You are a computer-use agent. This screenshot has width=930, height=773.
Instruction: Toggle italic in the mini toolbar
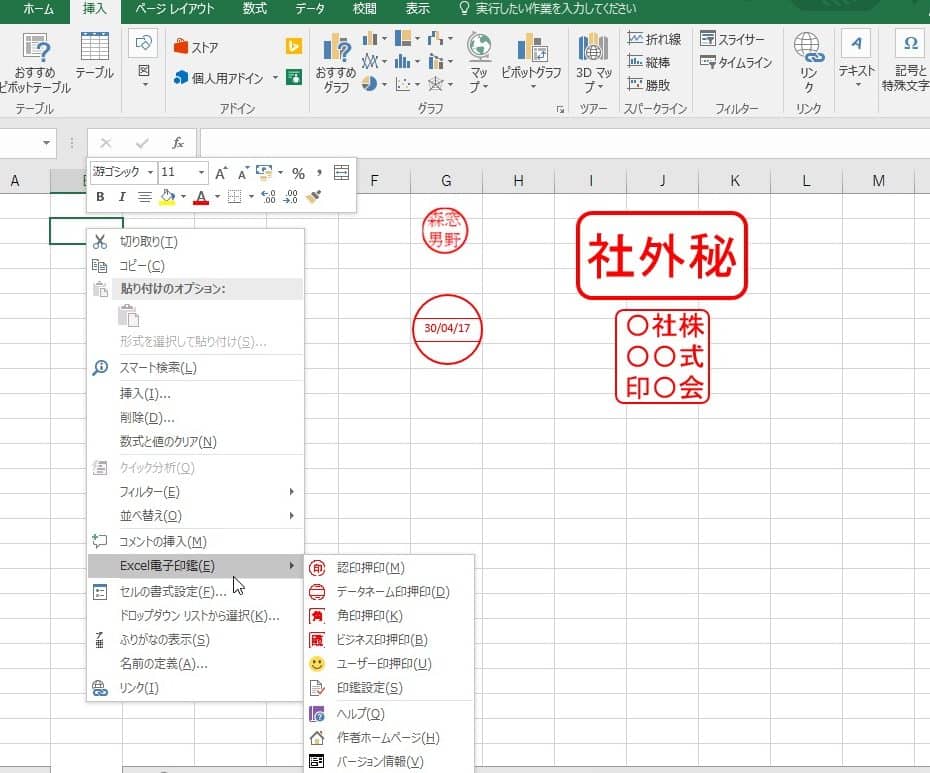pyautogui.click(x=122, y=197)
